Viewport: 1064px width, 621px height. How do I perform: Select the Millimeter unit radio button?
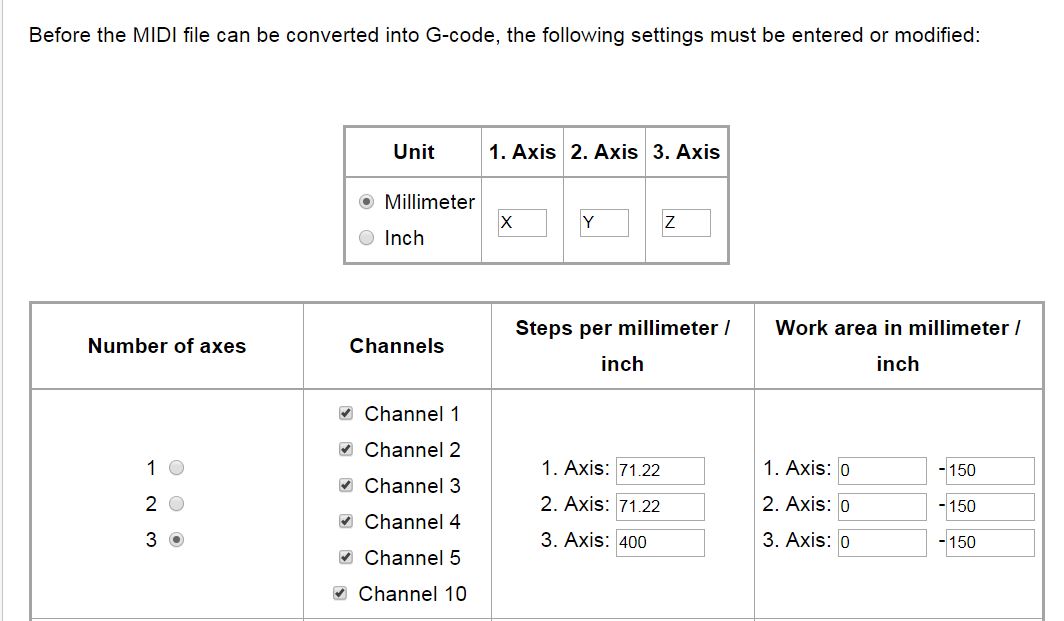367,202
